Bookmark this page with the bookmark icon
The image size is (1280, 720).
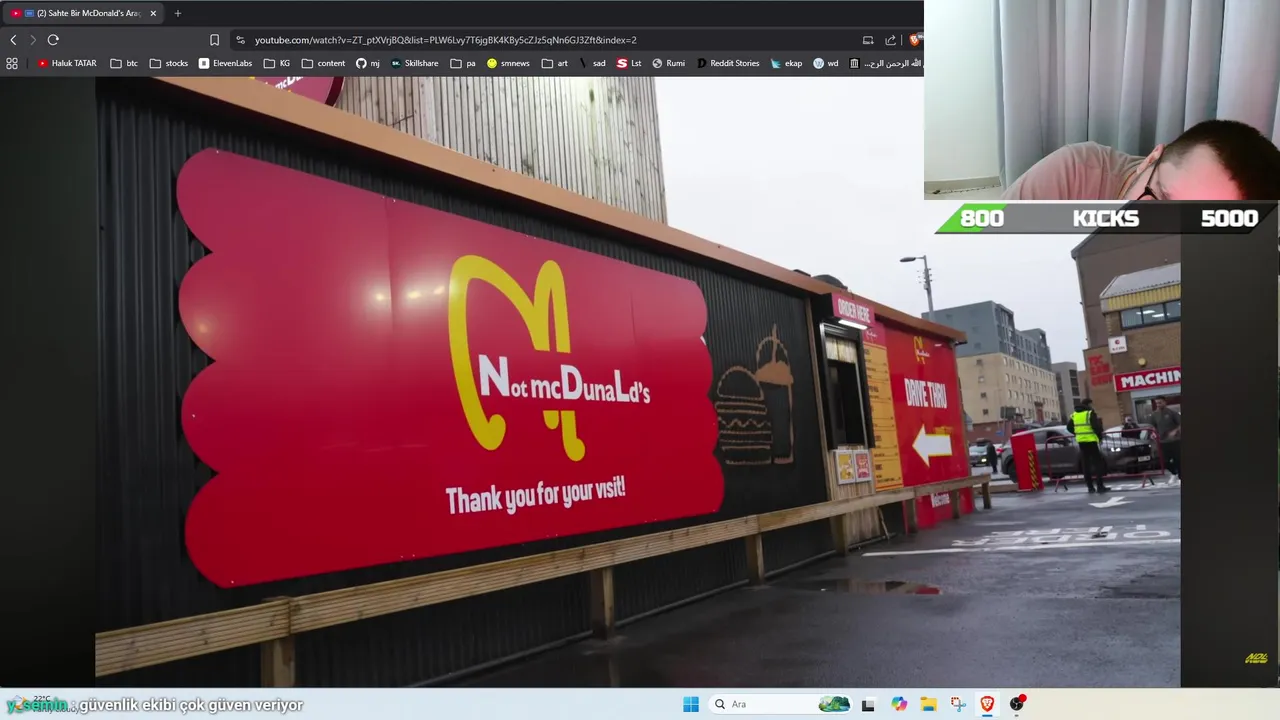click(x=214, y=40)
